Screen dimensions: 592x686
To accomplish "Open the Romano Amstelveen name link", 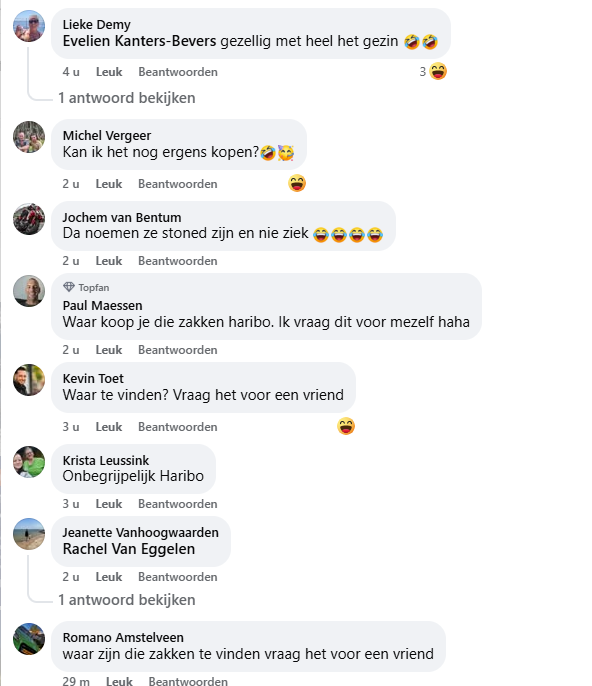I will coord(123,637).
